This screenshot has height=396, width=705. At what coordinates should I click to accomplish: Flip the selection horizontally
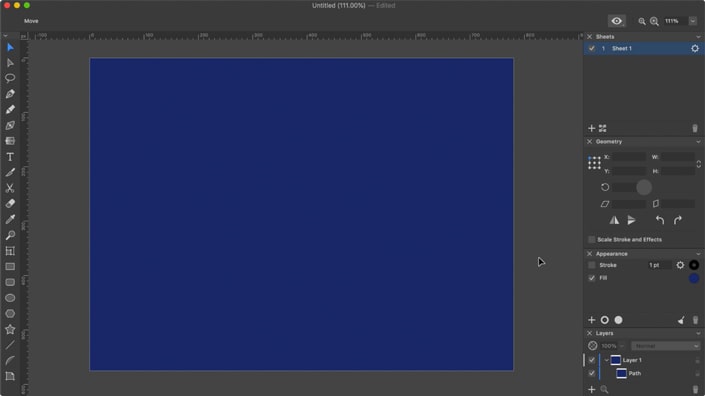pos(614,220)
